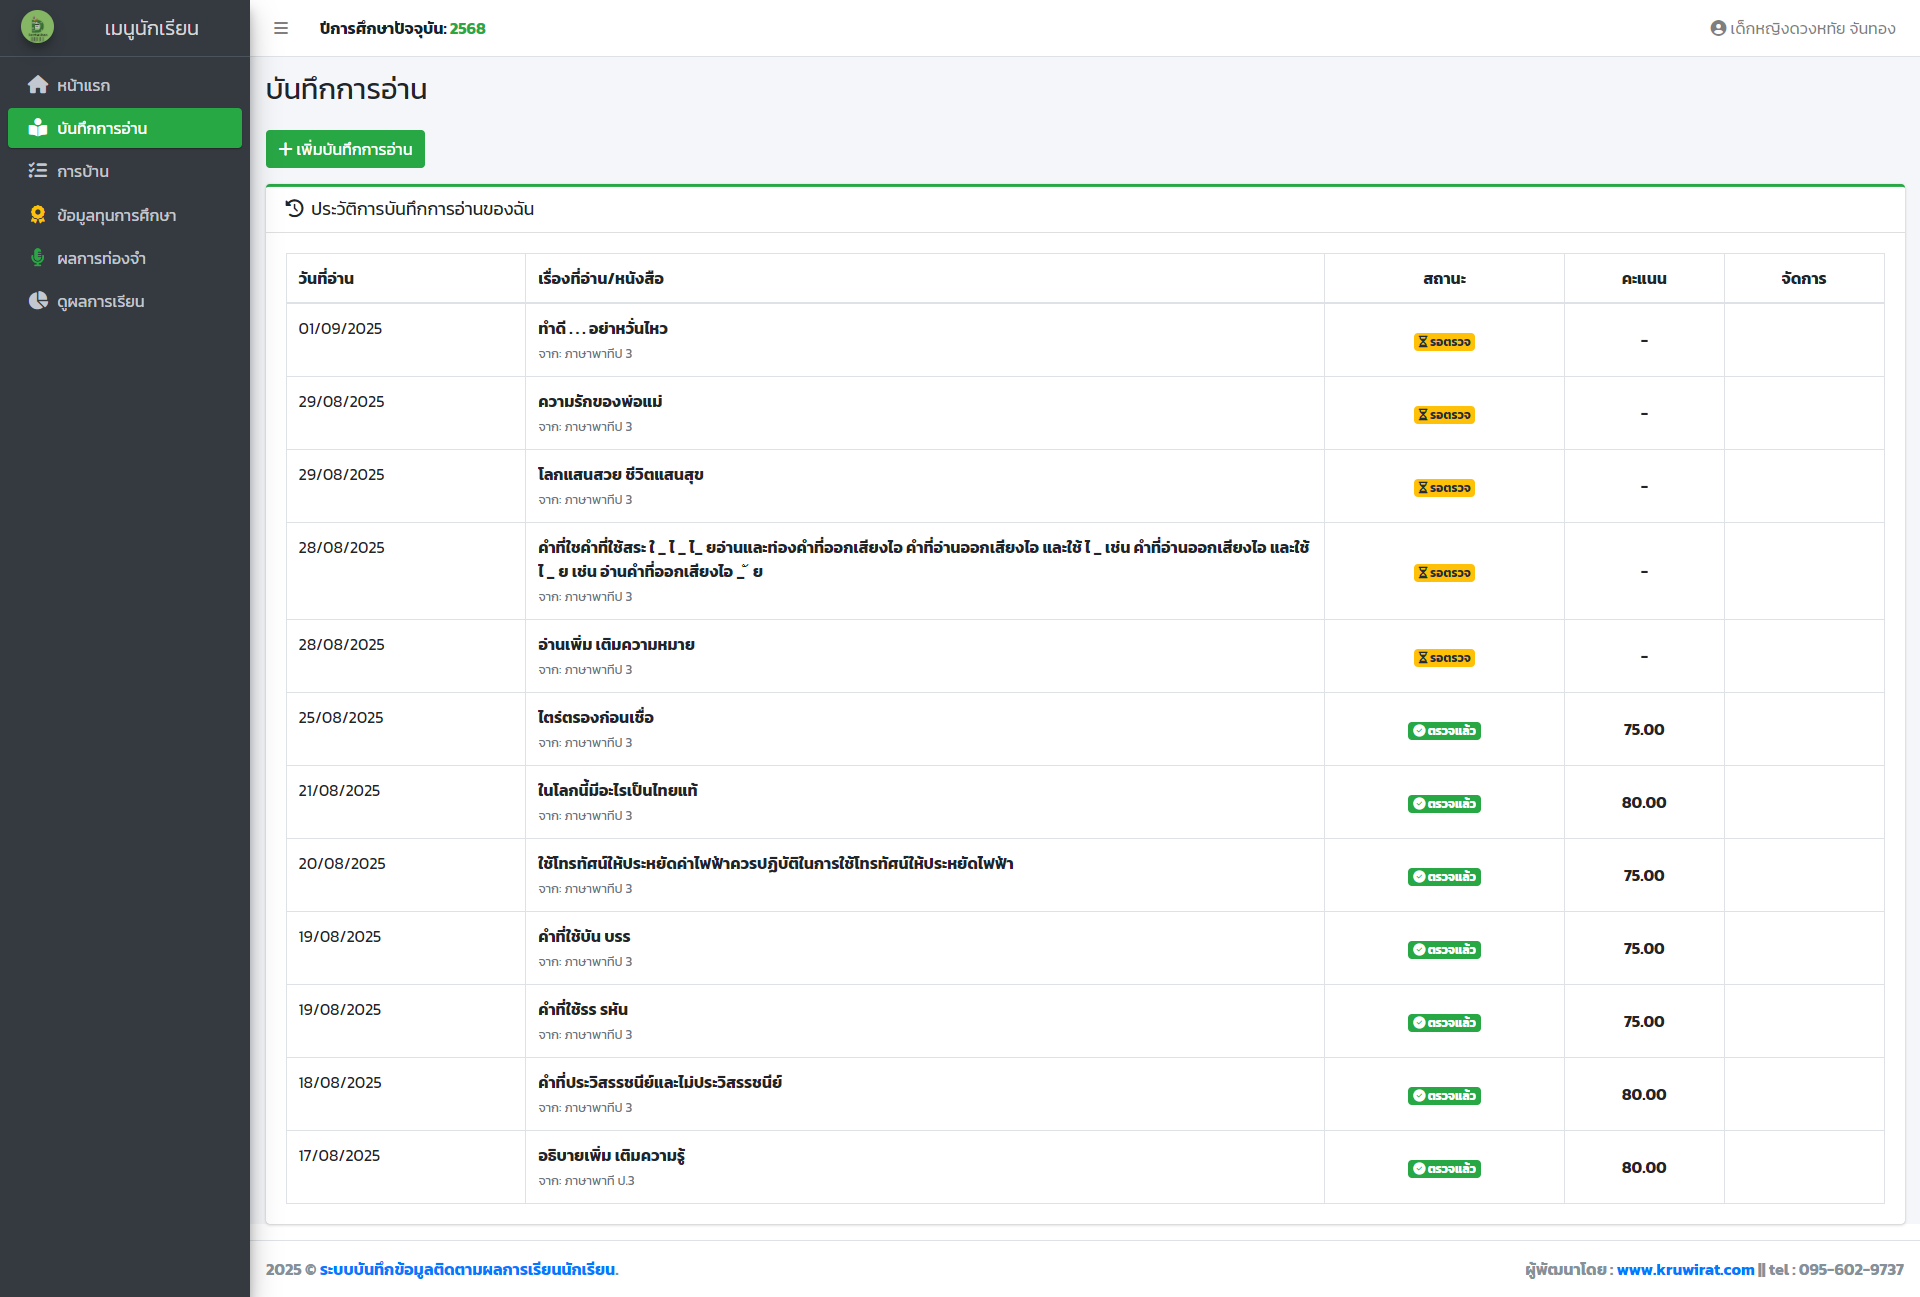Open the ดูผลการเรียน menu item
Viewport: 1920px width, 1297px height.
coord(100,301)
